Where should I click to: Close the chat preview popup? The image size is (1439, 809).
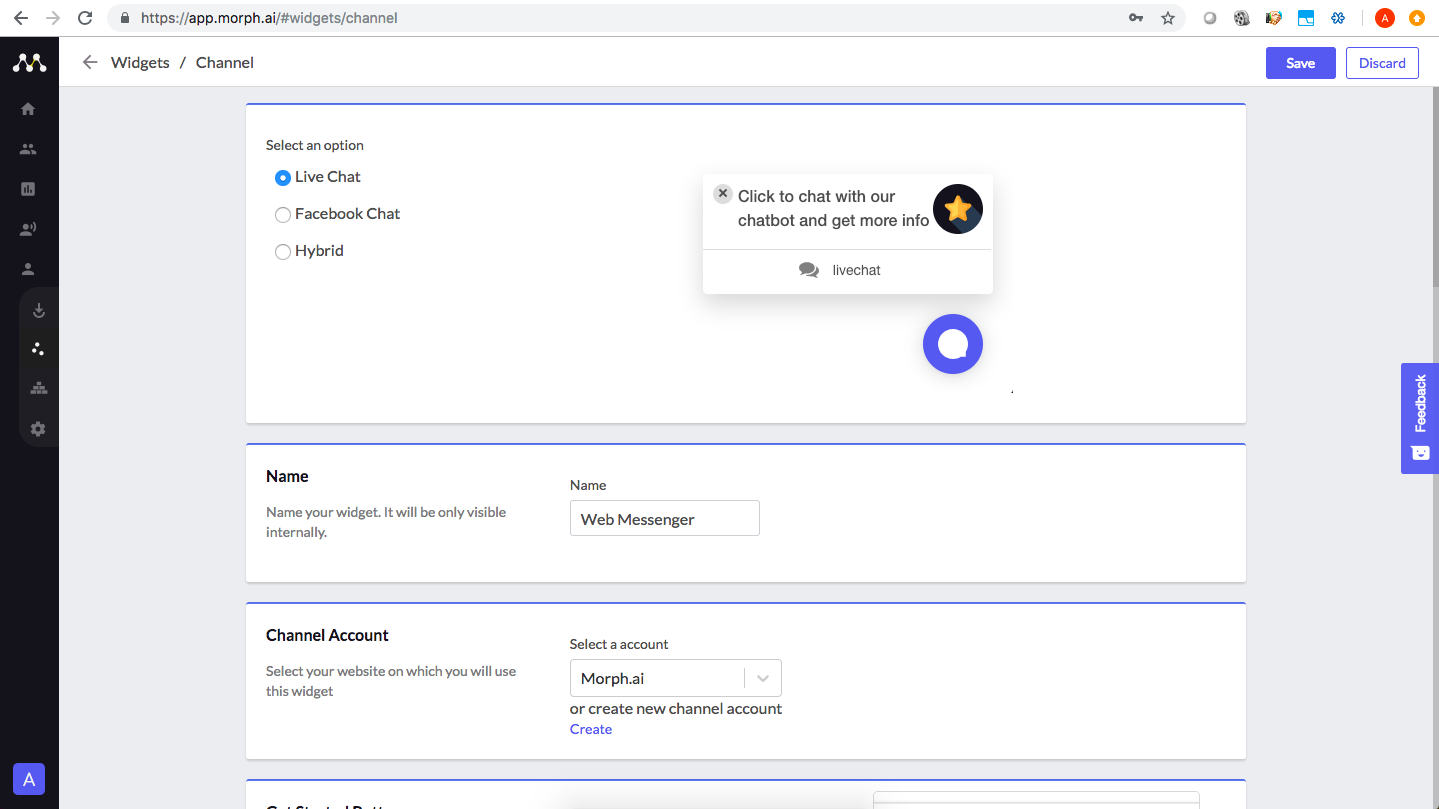(723, 194)
